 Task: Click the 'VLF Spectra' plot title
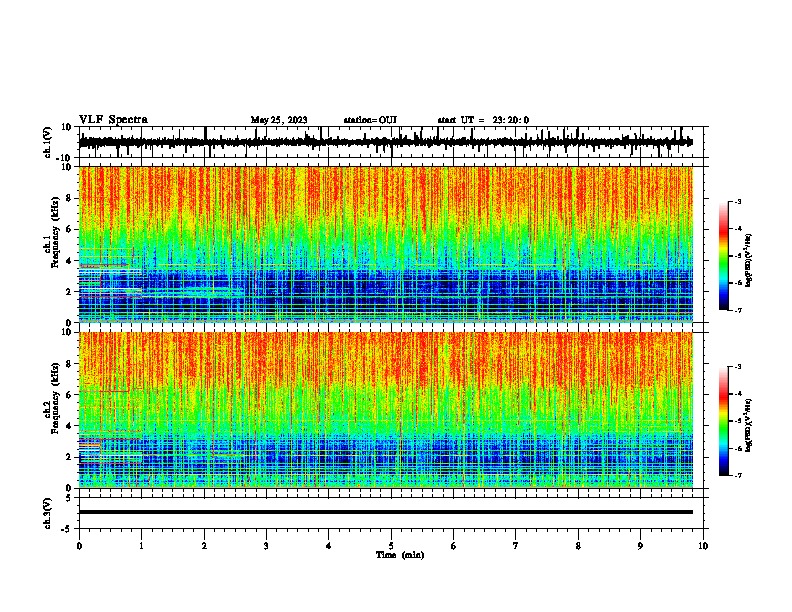tap(113, 120)
